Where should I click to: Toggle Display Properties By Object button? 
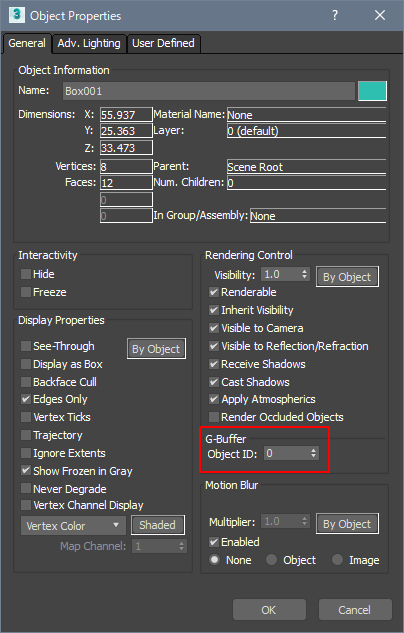[157, 349]
